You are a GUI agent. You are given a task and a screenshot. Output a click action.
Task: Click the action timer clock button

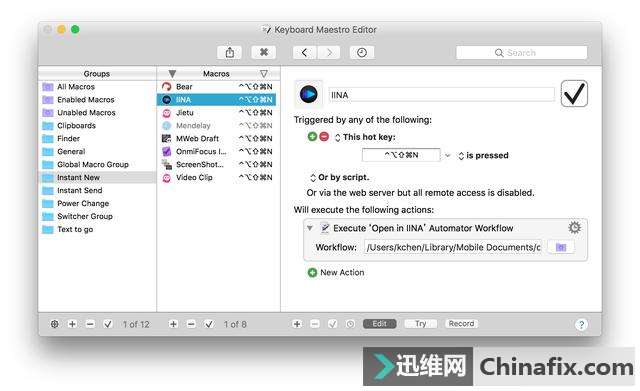tap(350, 324)
